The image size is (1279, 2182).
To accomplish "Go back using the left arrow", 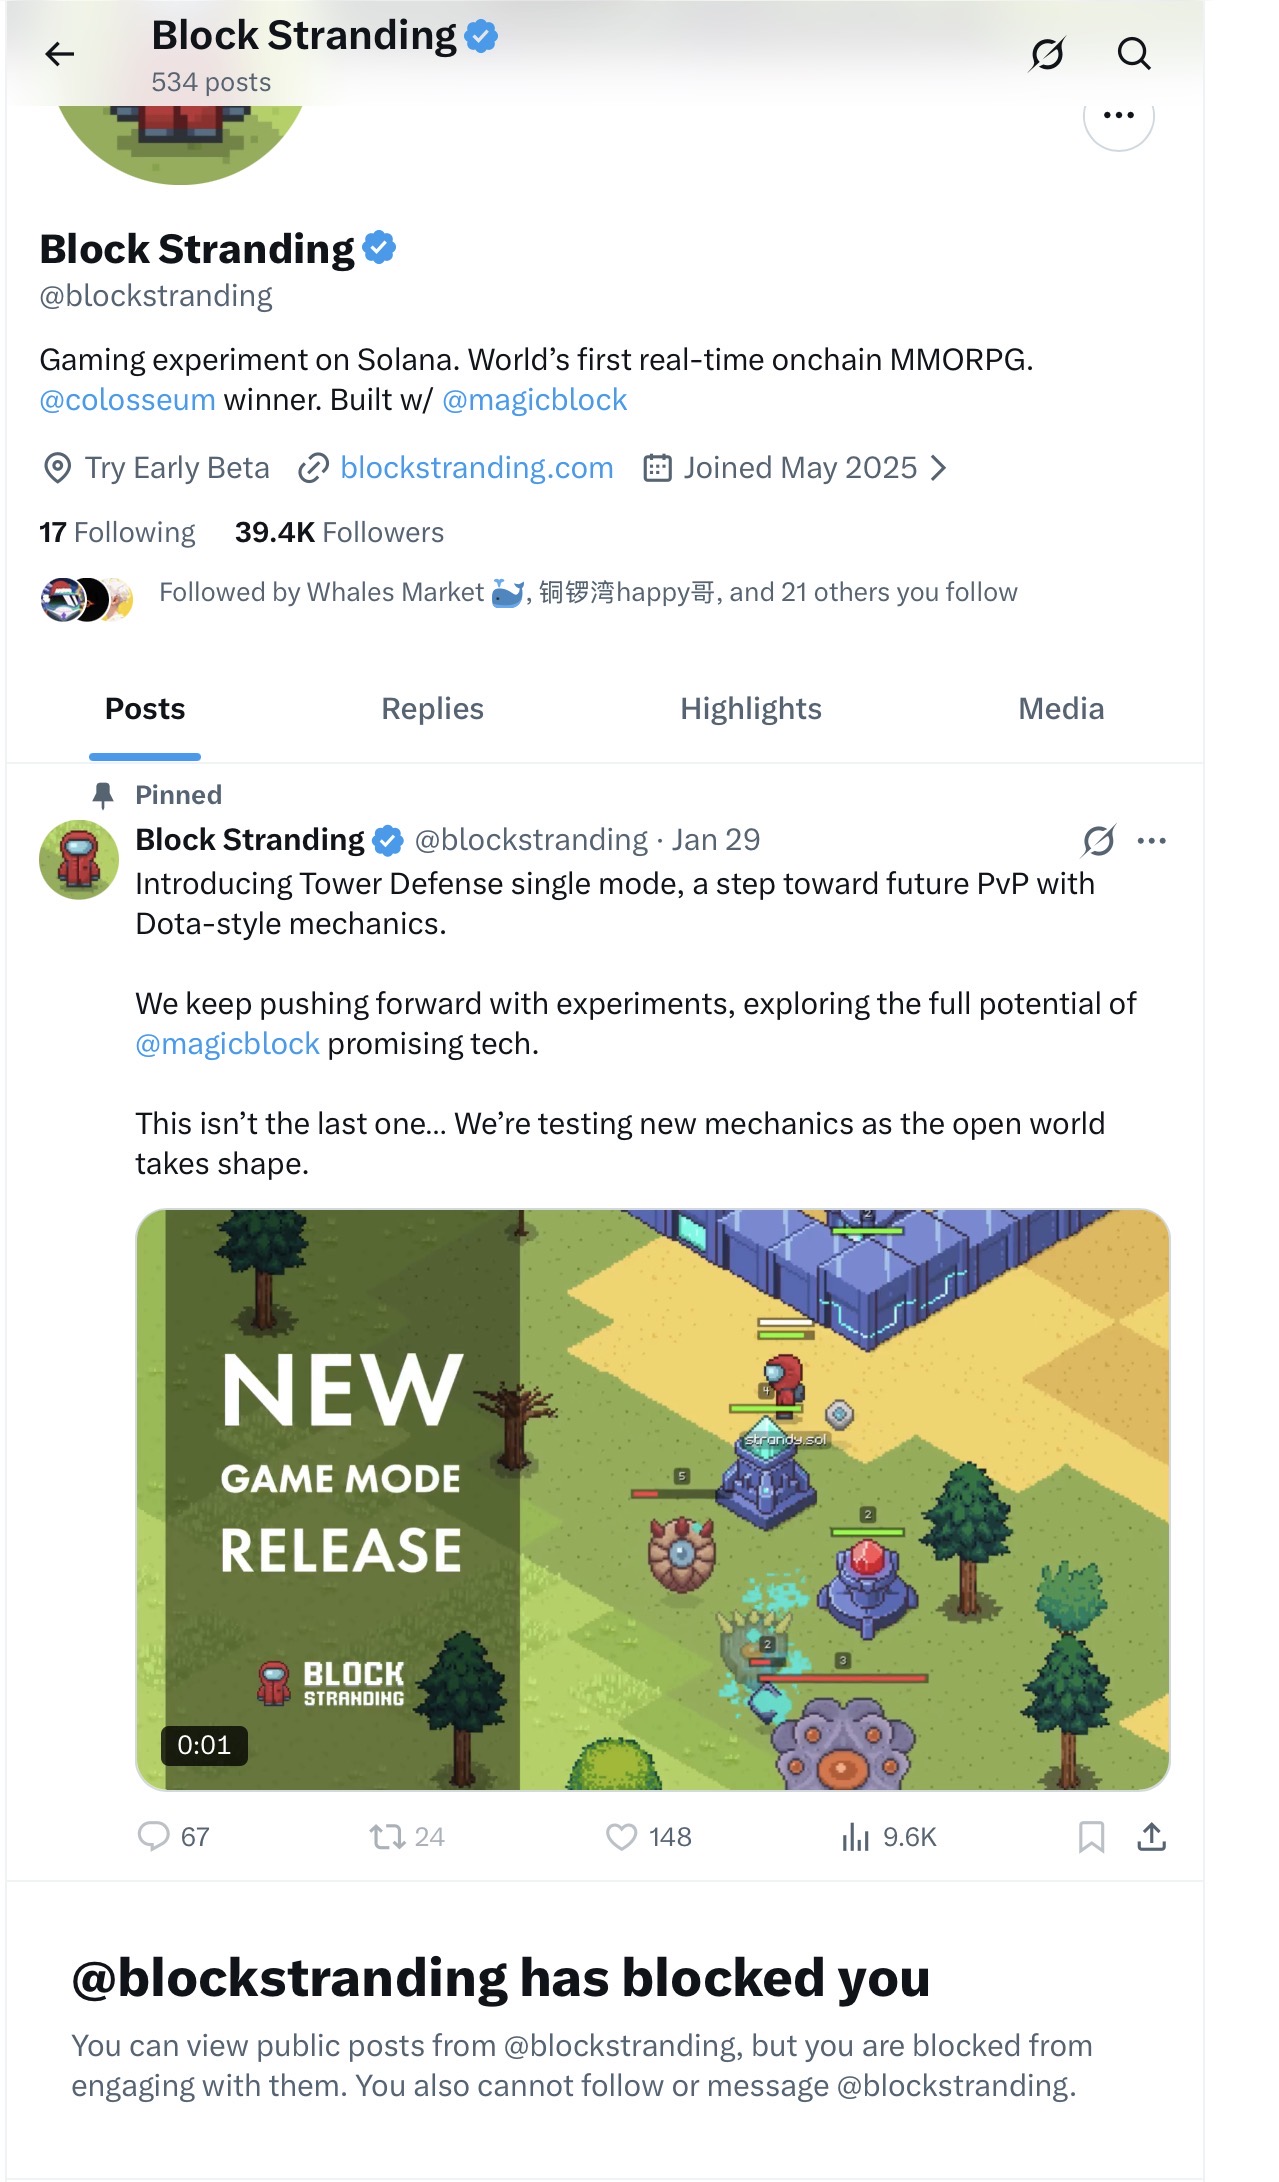I will coord(60,53).
